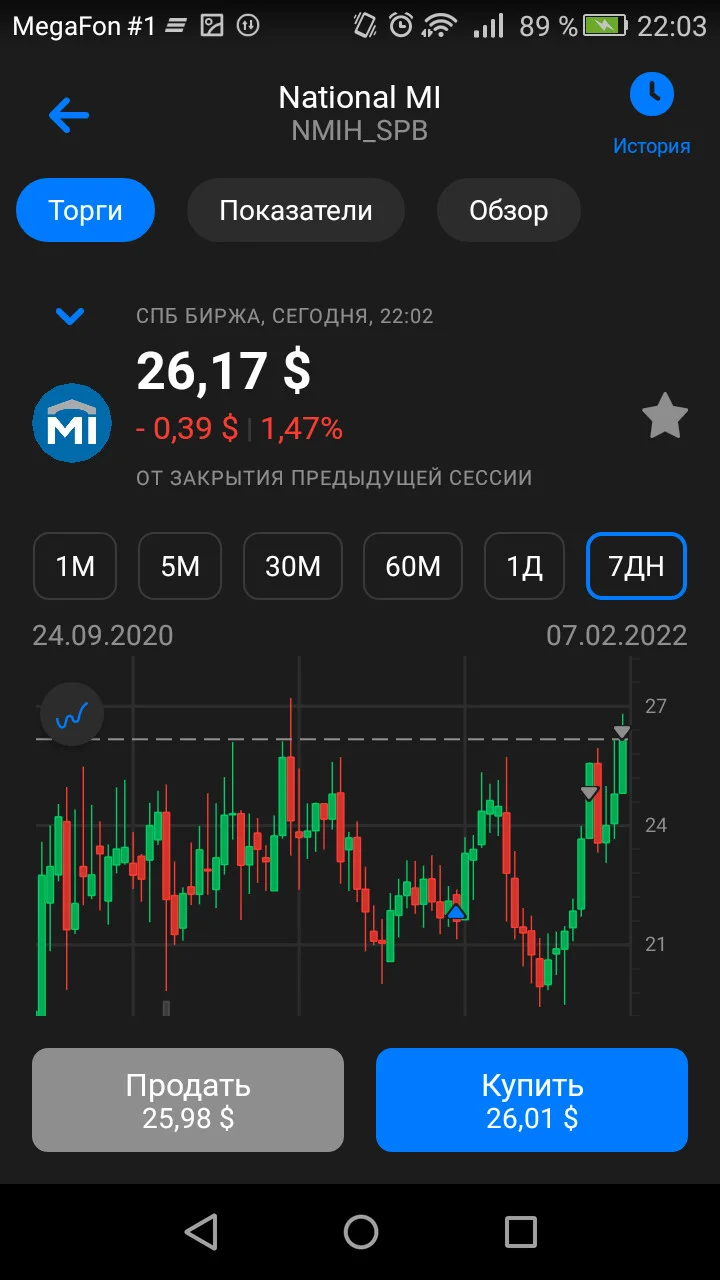Tap the blue back arrow
The image size is (720, 1280).
tap(69, 115)
